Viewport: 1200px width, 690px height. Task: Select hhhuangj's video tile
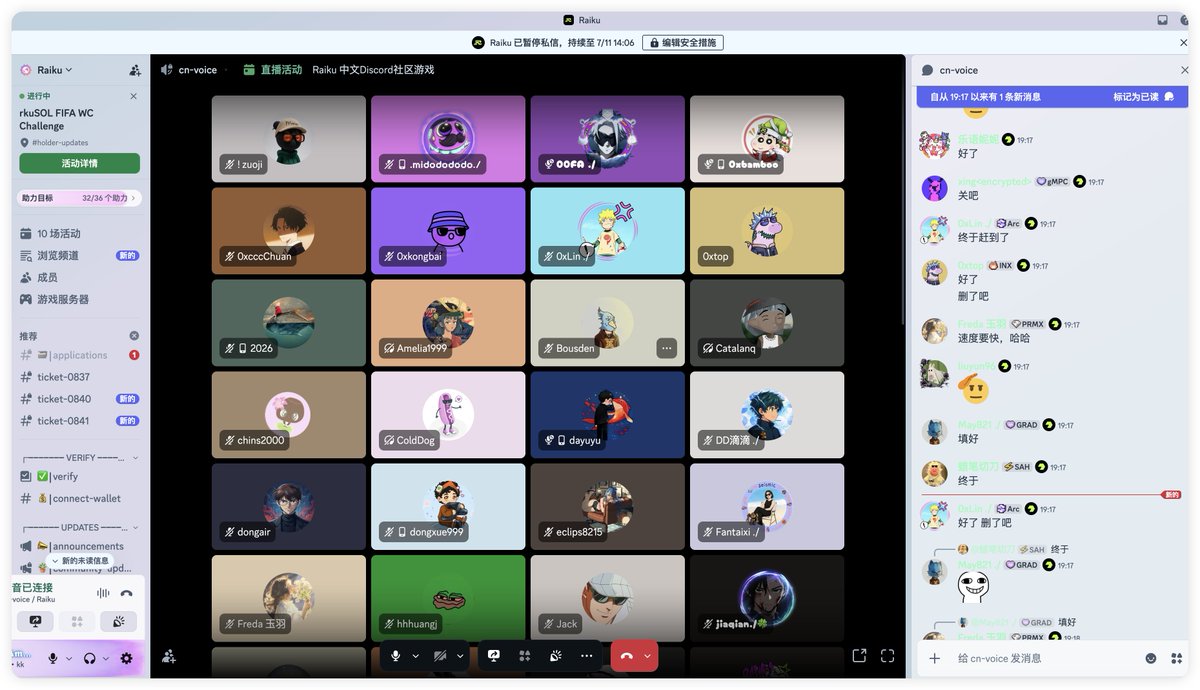[448, 599]
